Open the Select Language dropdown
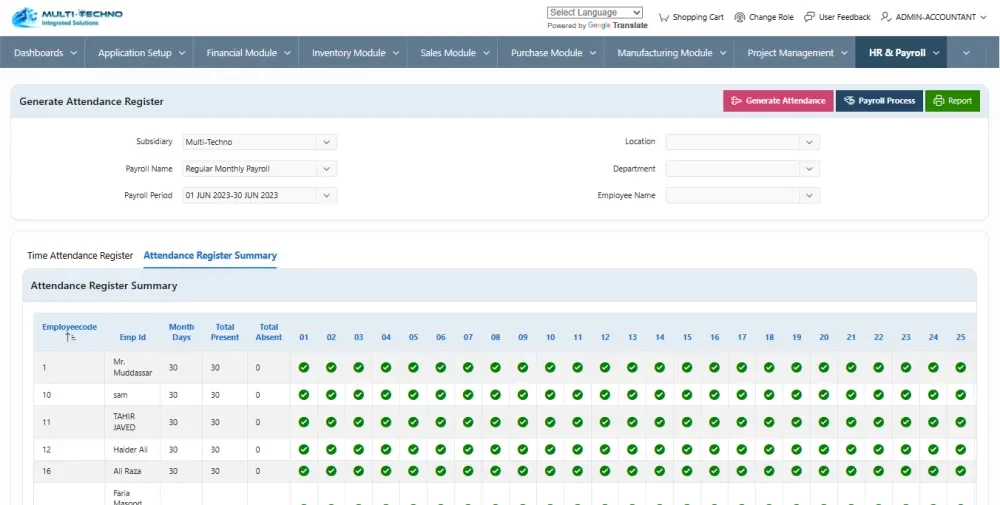The height and width of the screenshot is (505, 1000). 595,12
